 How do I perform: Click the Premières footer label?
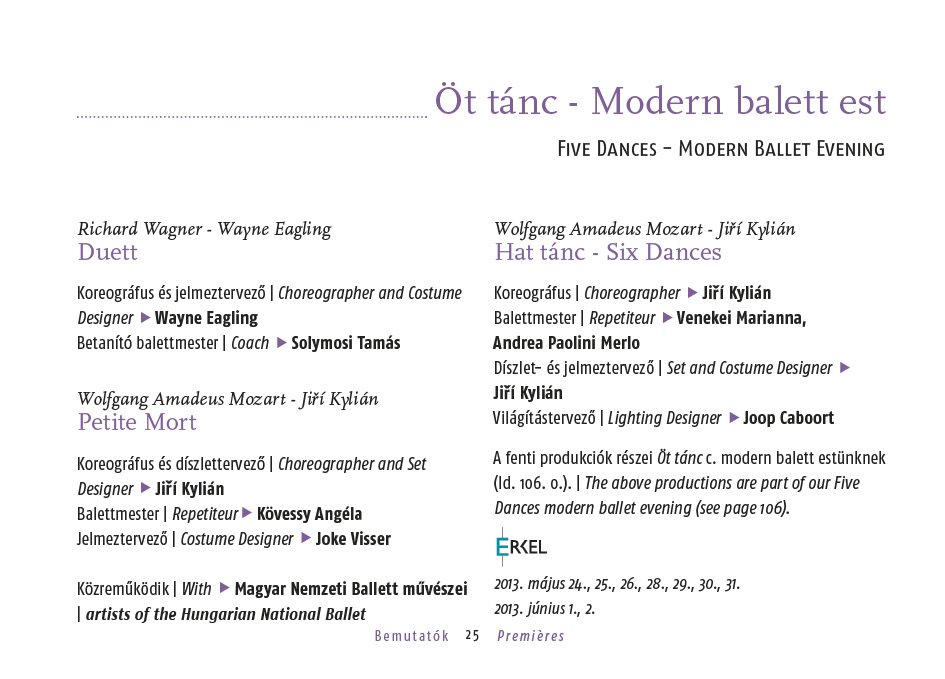click(530, 636)
